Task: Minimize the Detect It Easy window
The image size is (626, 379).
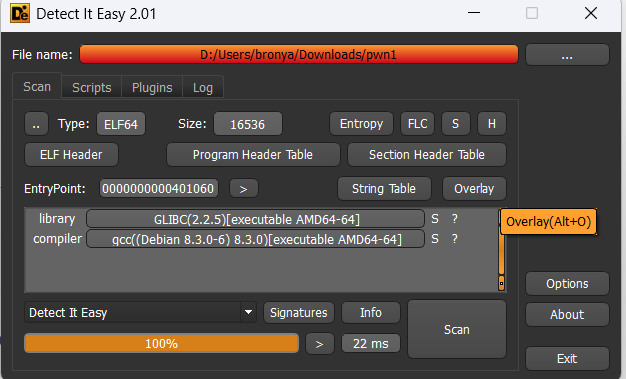Action: [x=473, y=13]
